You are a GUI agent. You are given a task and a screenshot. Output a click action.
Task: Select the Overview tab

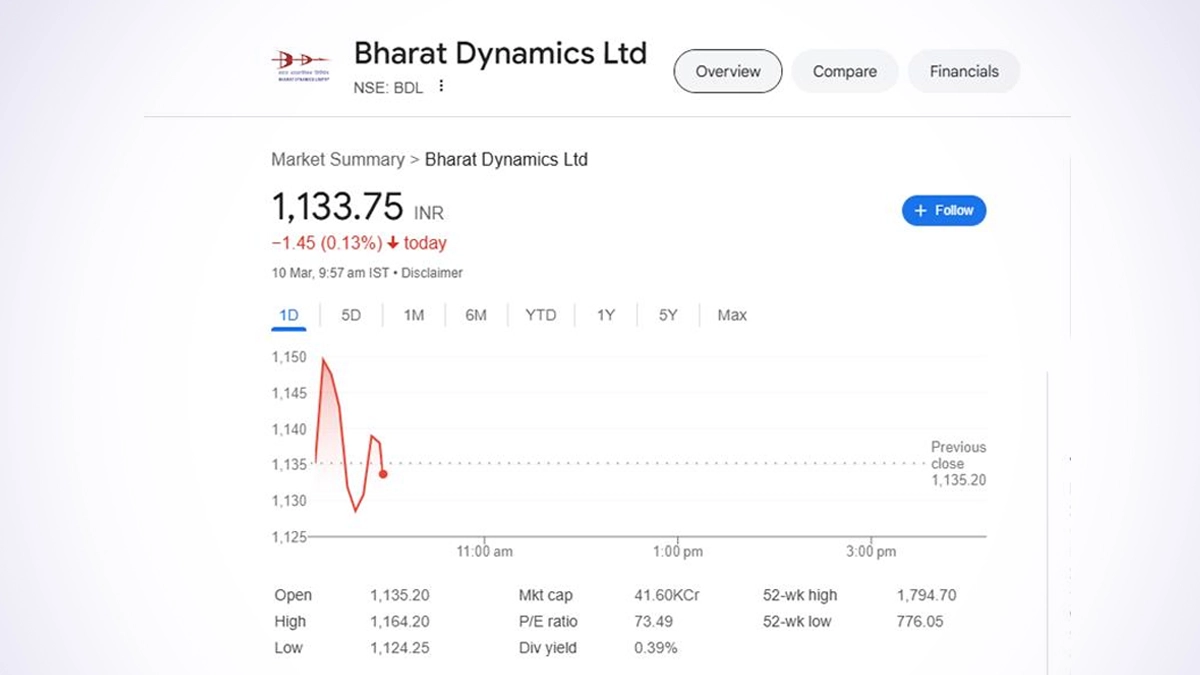[x=728, y=71]
